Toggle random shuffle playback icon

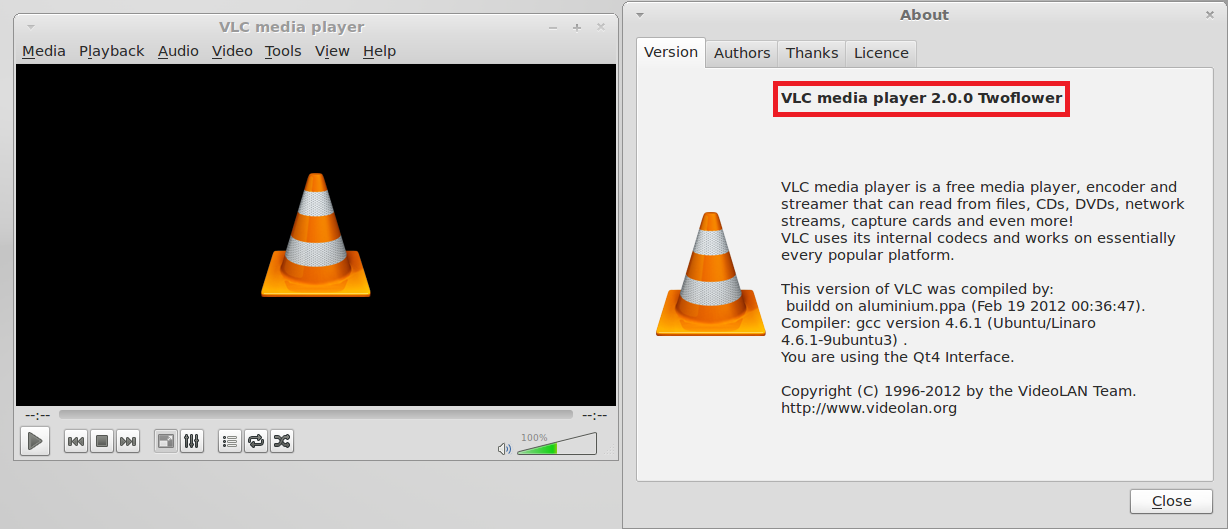click(x=282, y=441)
